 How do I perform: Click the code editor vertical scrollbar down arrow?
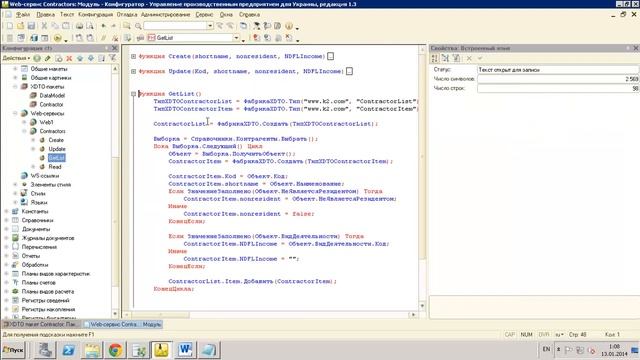point(422,306)
